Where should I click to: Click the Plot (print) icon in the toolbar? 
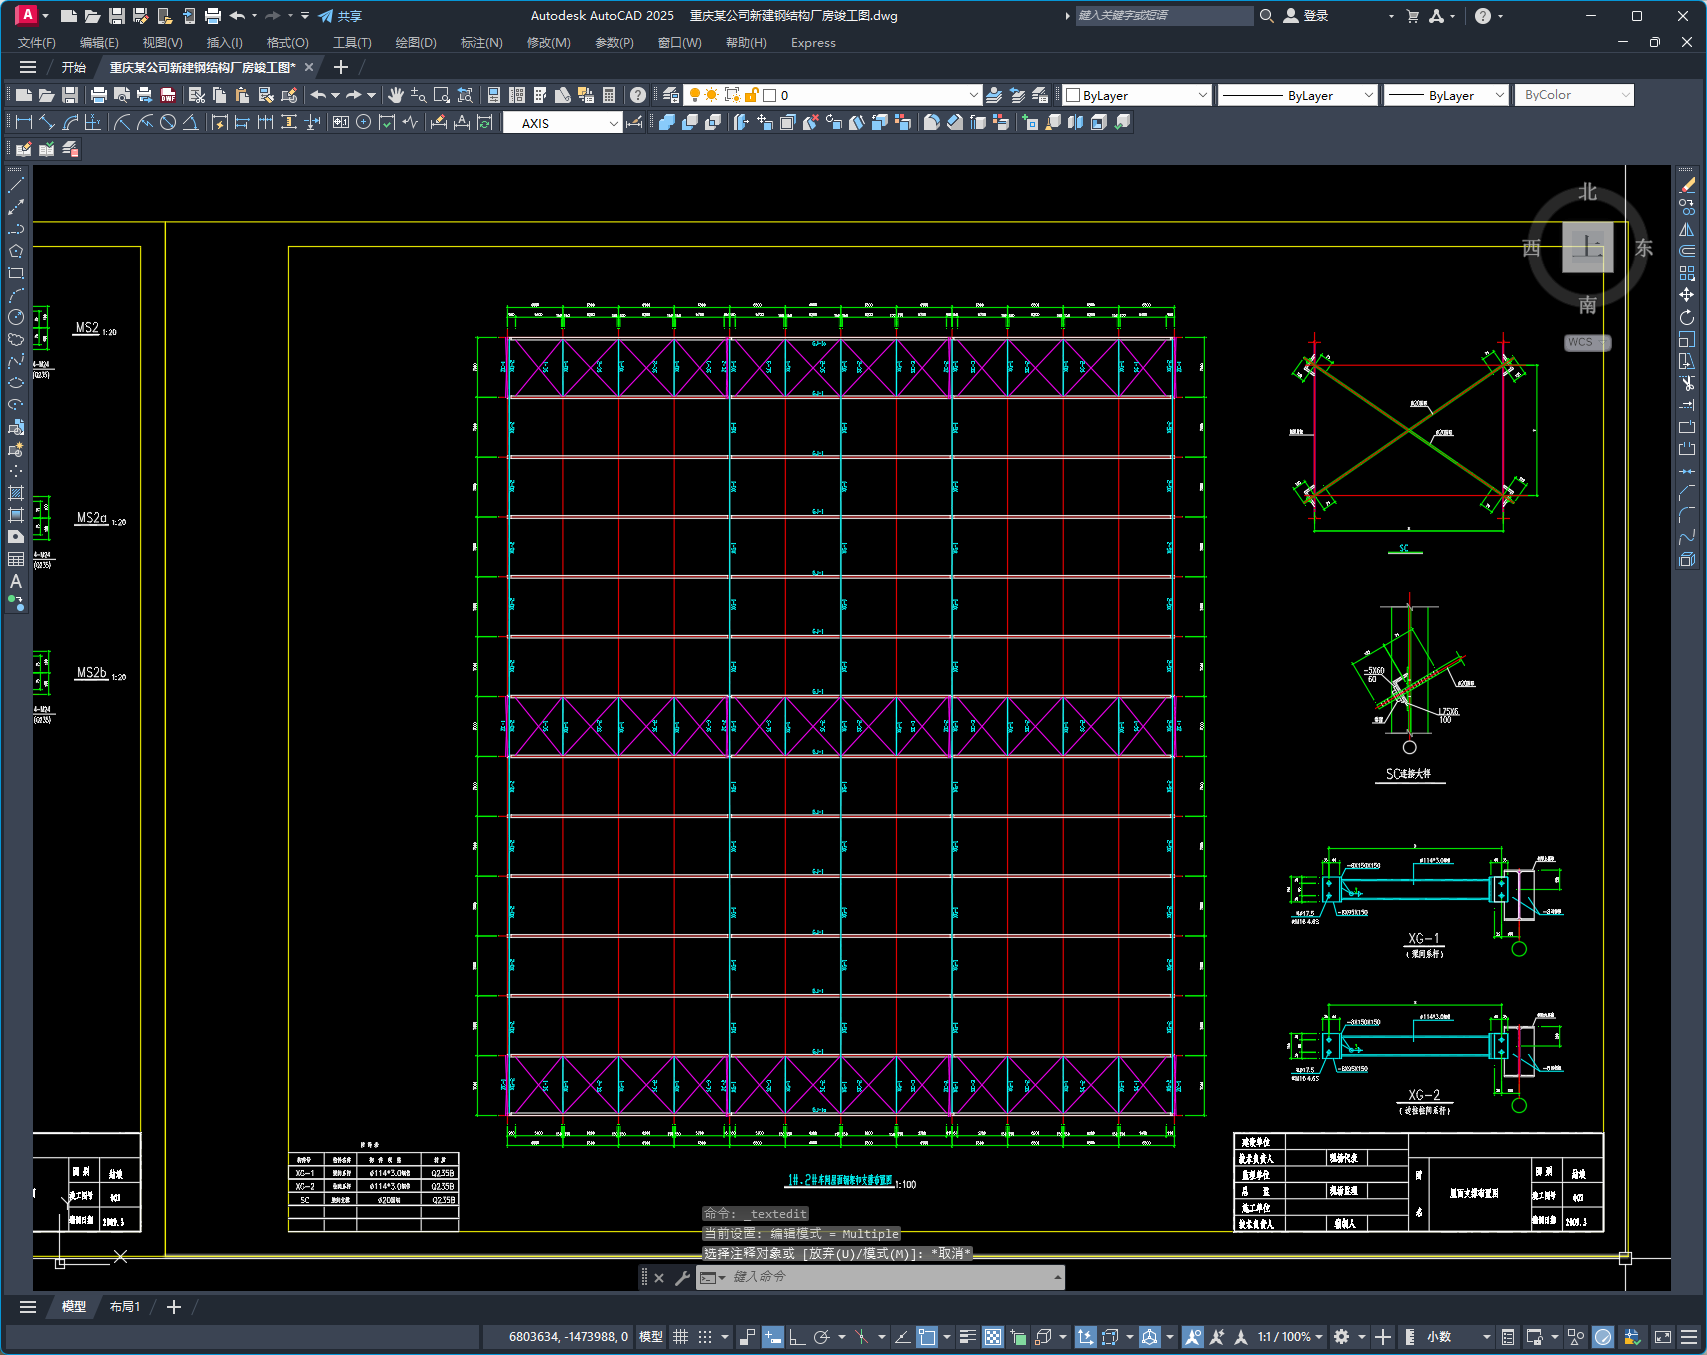pyautogui.click(x=98, y=95)
